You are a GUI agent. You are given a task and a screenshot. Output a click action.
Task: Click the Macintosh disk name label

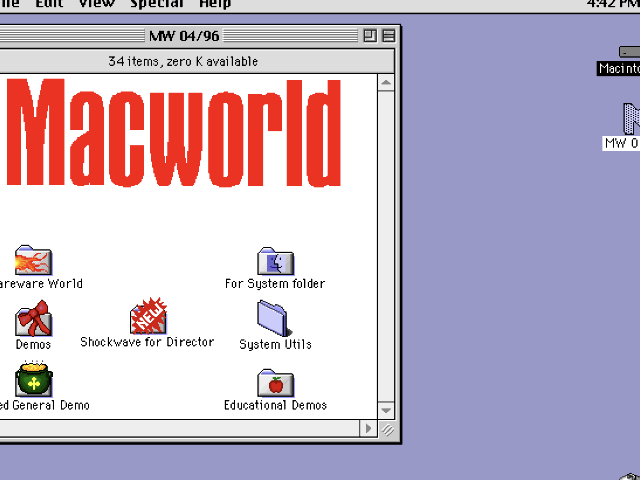618,69
